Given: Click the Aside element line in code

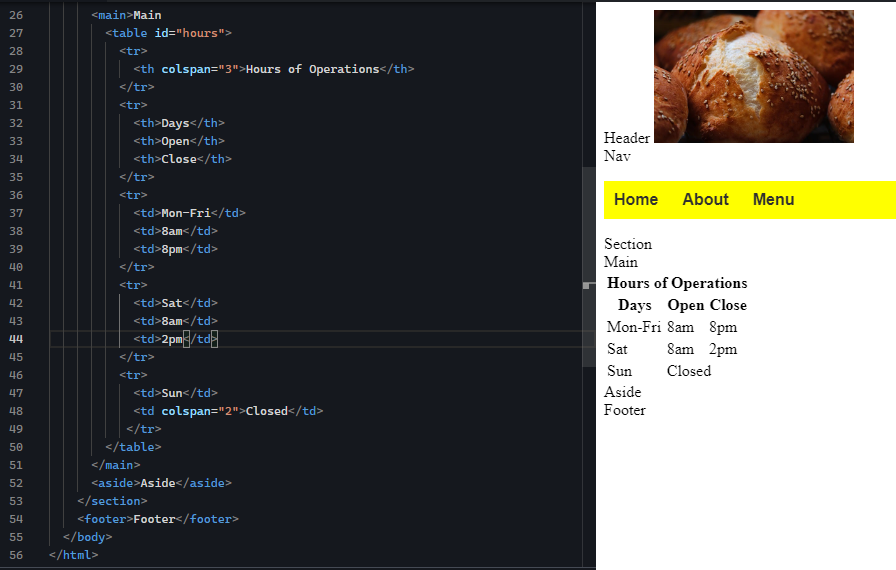Looking at the screenshot, I should (161, 483).
